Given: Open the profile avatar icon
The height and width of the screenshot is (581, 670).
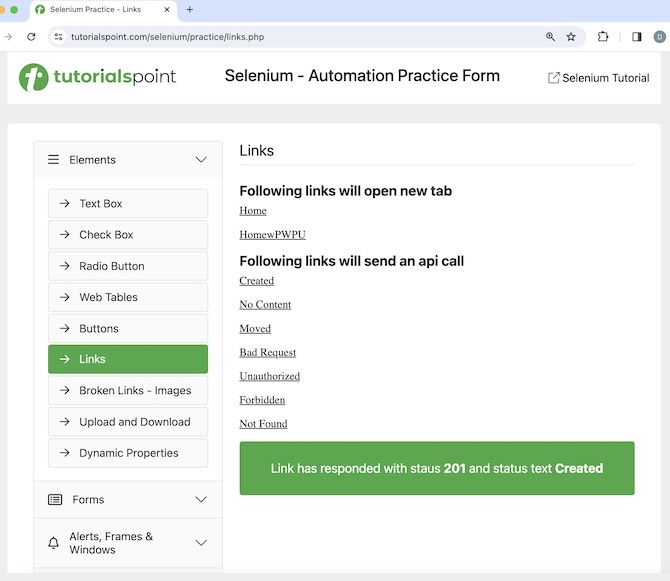Looking at the screenshot, I should (660, 37).
